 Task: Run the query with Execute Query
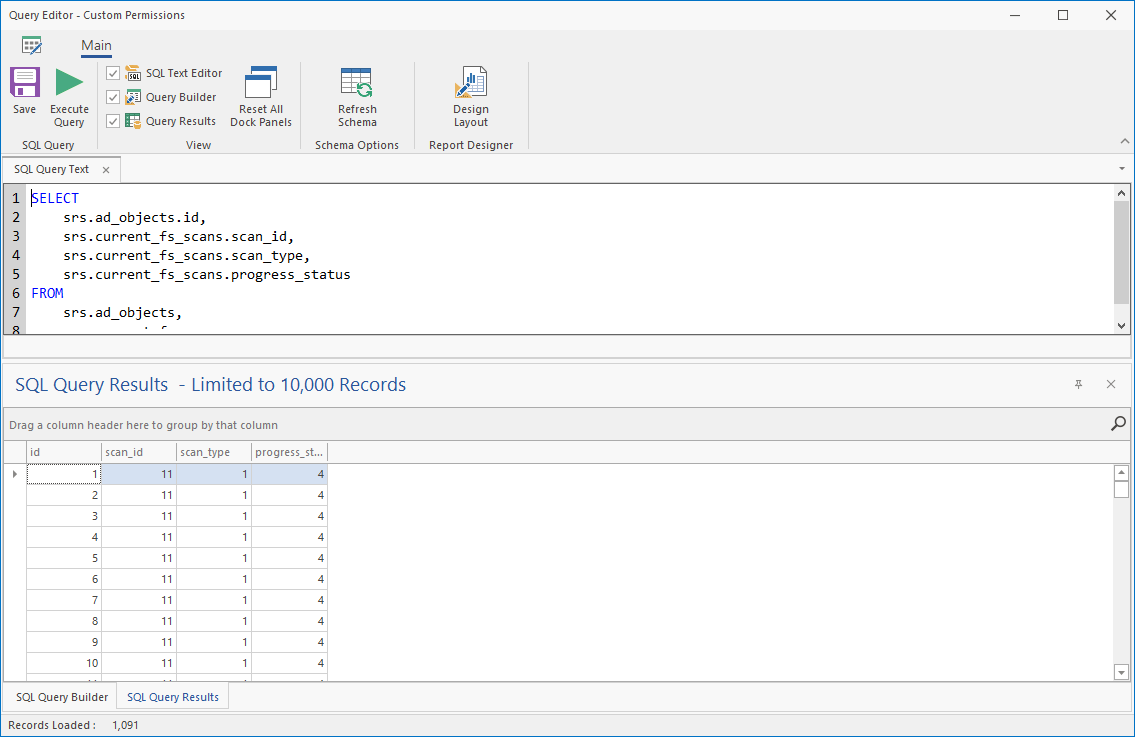tap(69, 84)
